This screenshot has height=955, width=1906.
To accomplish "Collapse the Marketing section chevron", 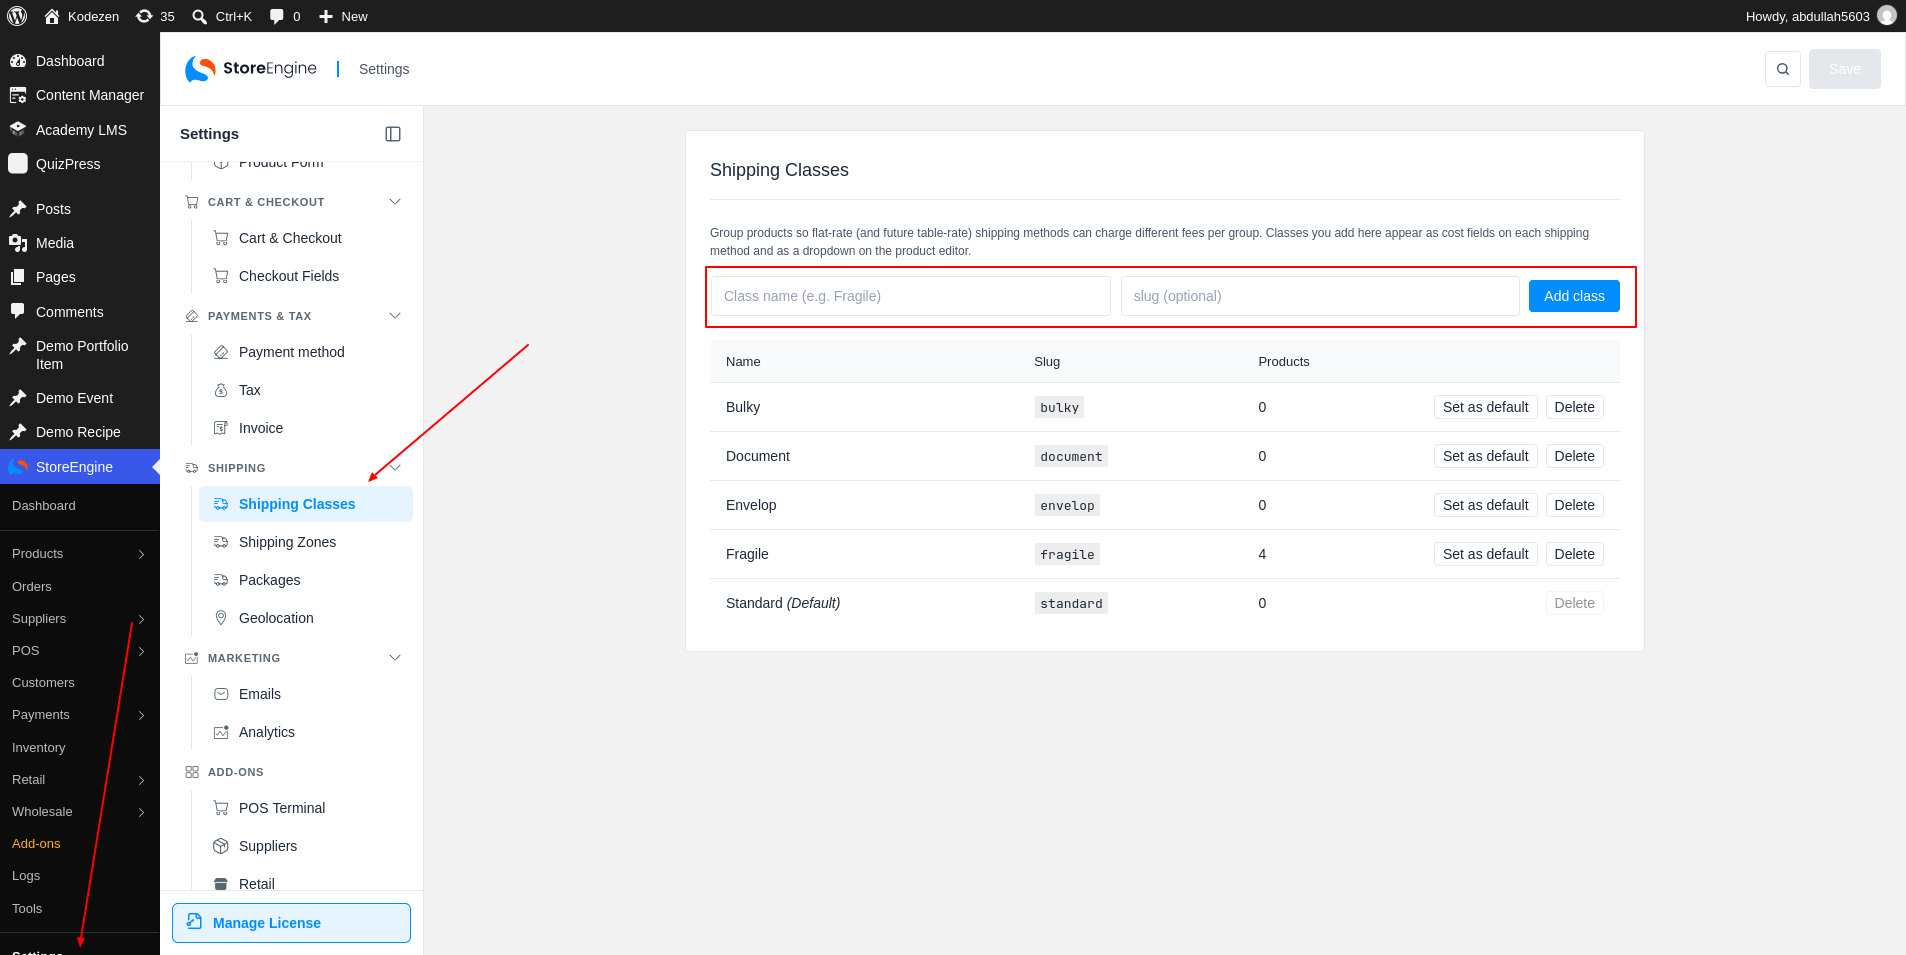I will pos(395,658).
